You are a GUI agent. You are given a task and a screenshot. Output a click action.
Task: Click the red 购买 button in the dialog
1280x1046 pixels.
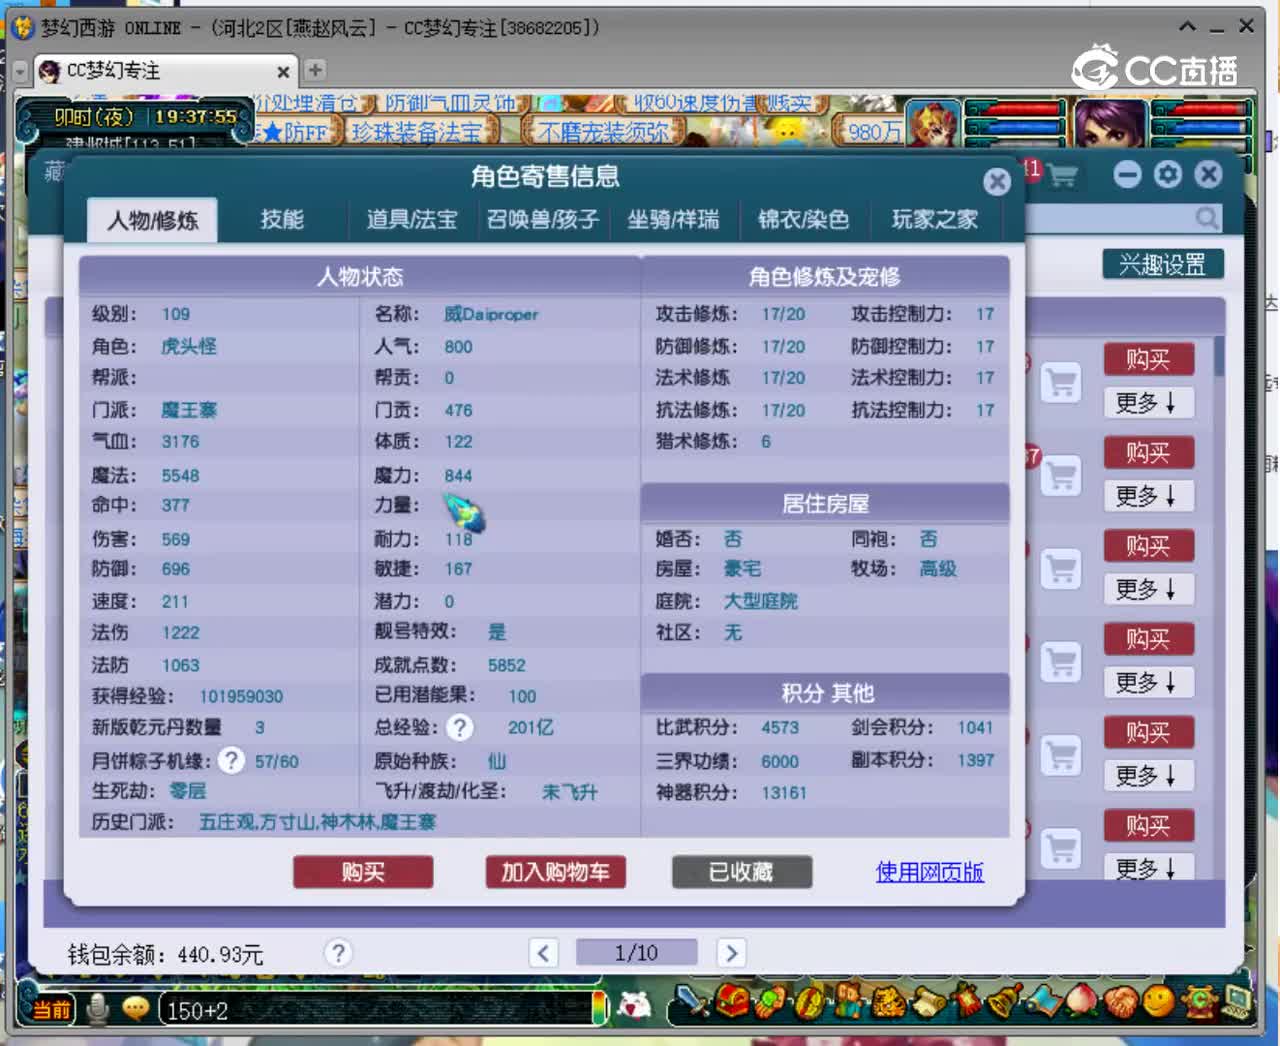tap(363, 872)
